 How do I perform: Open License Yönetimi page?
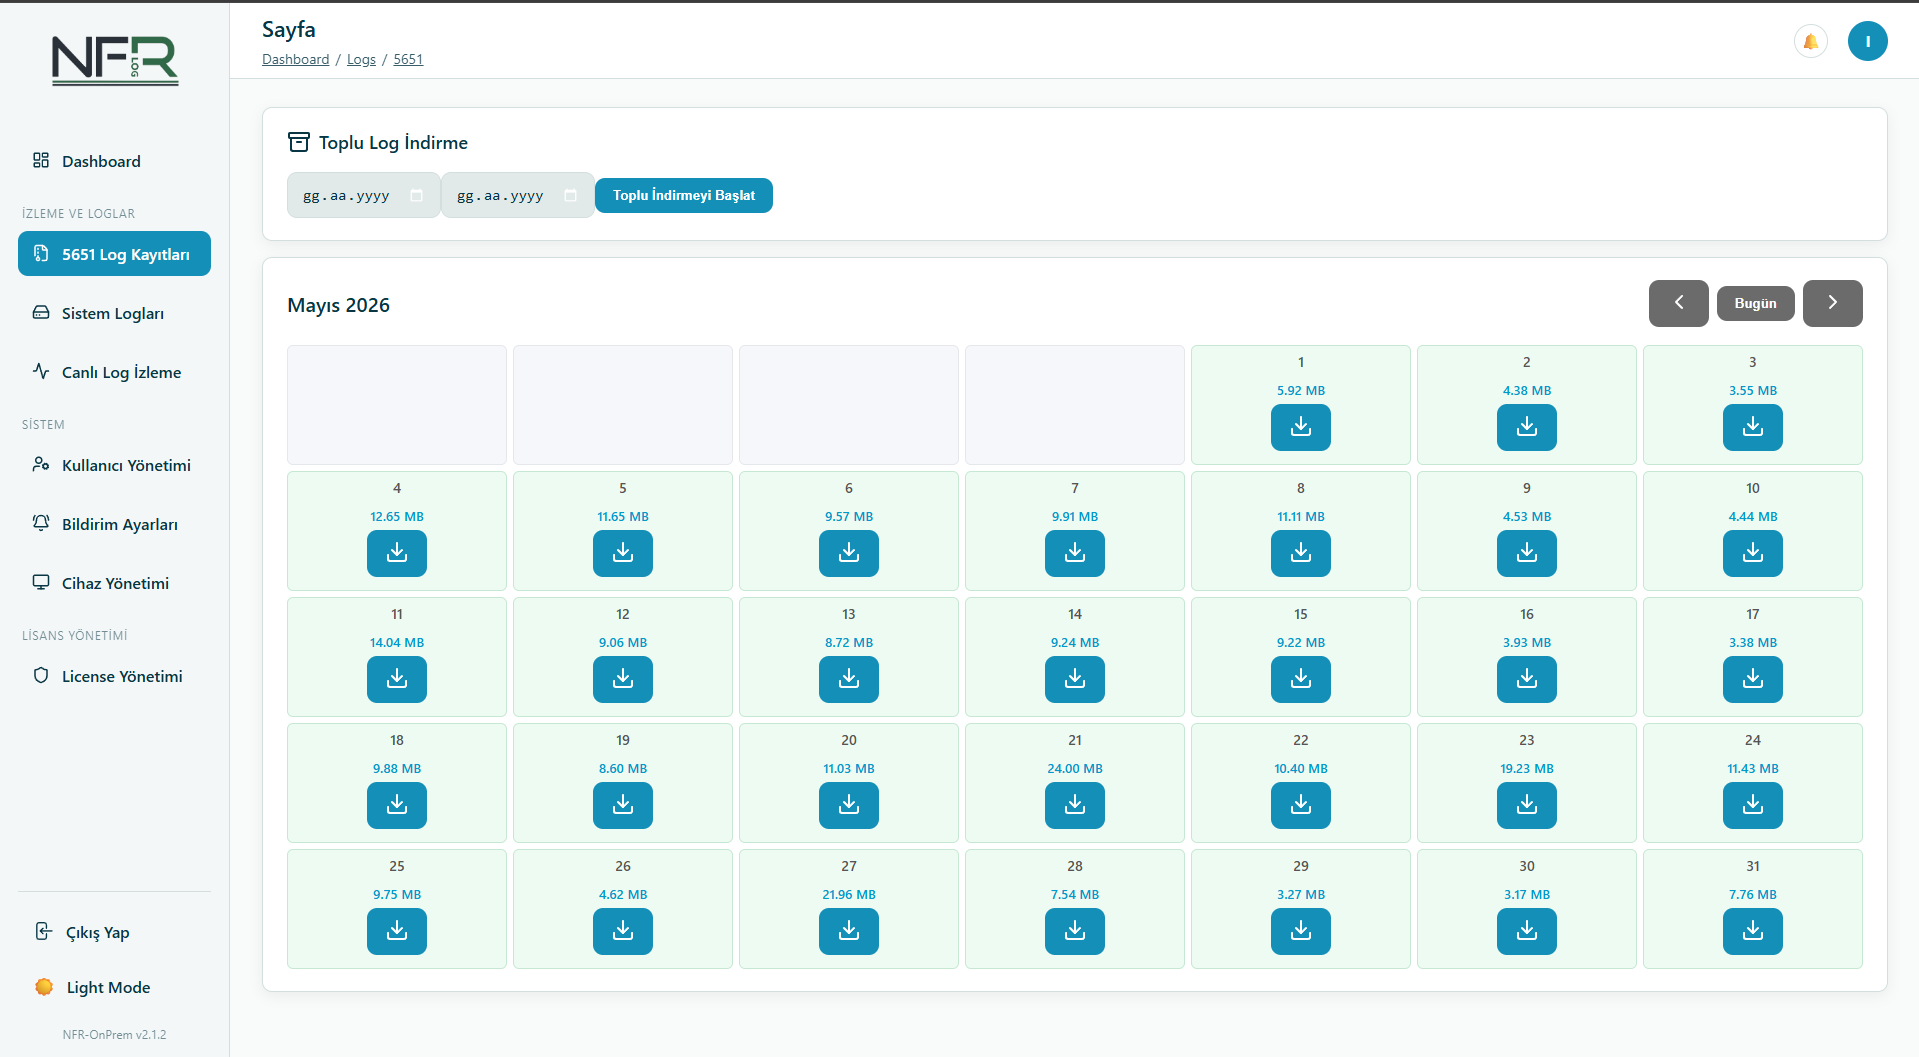click(x=114, y=676)
